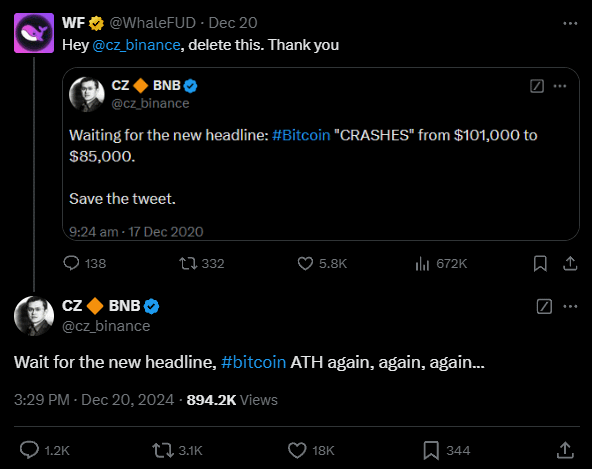Open more options on quoted CZ tweet

coord(560,86)
